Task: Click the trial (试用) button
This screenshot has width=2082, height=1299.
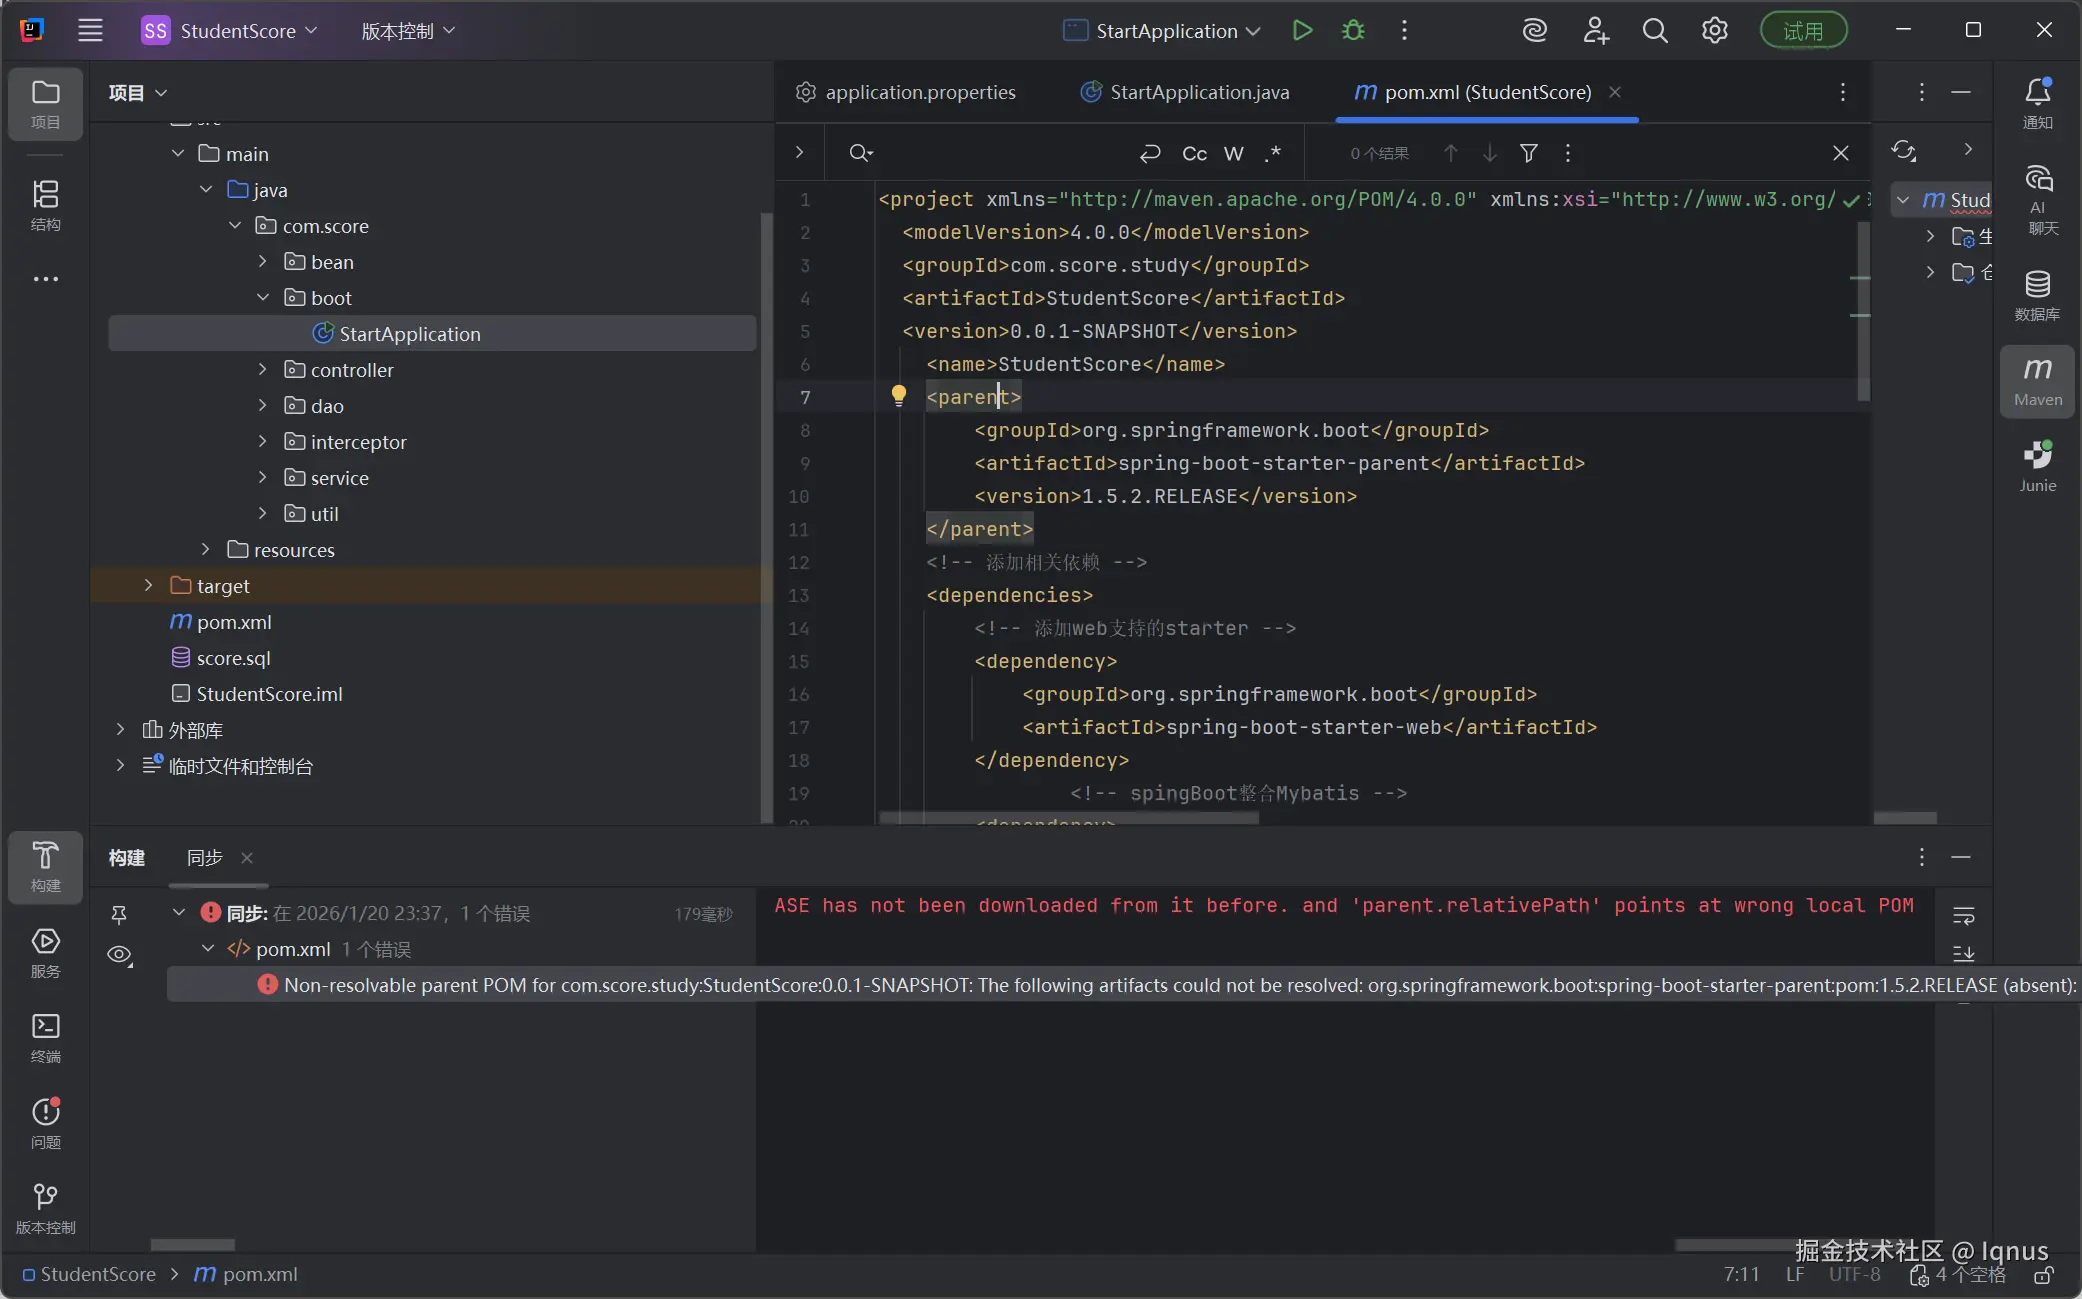Action: (x=1802, y=31)
